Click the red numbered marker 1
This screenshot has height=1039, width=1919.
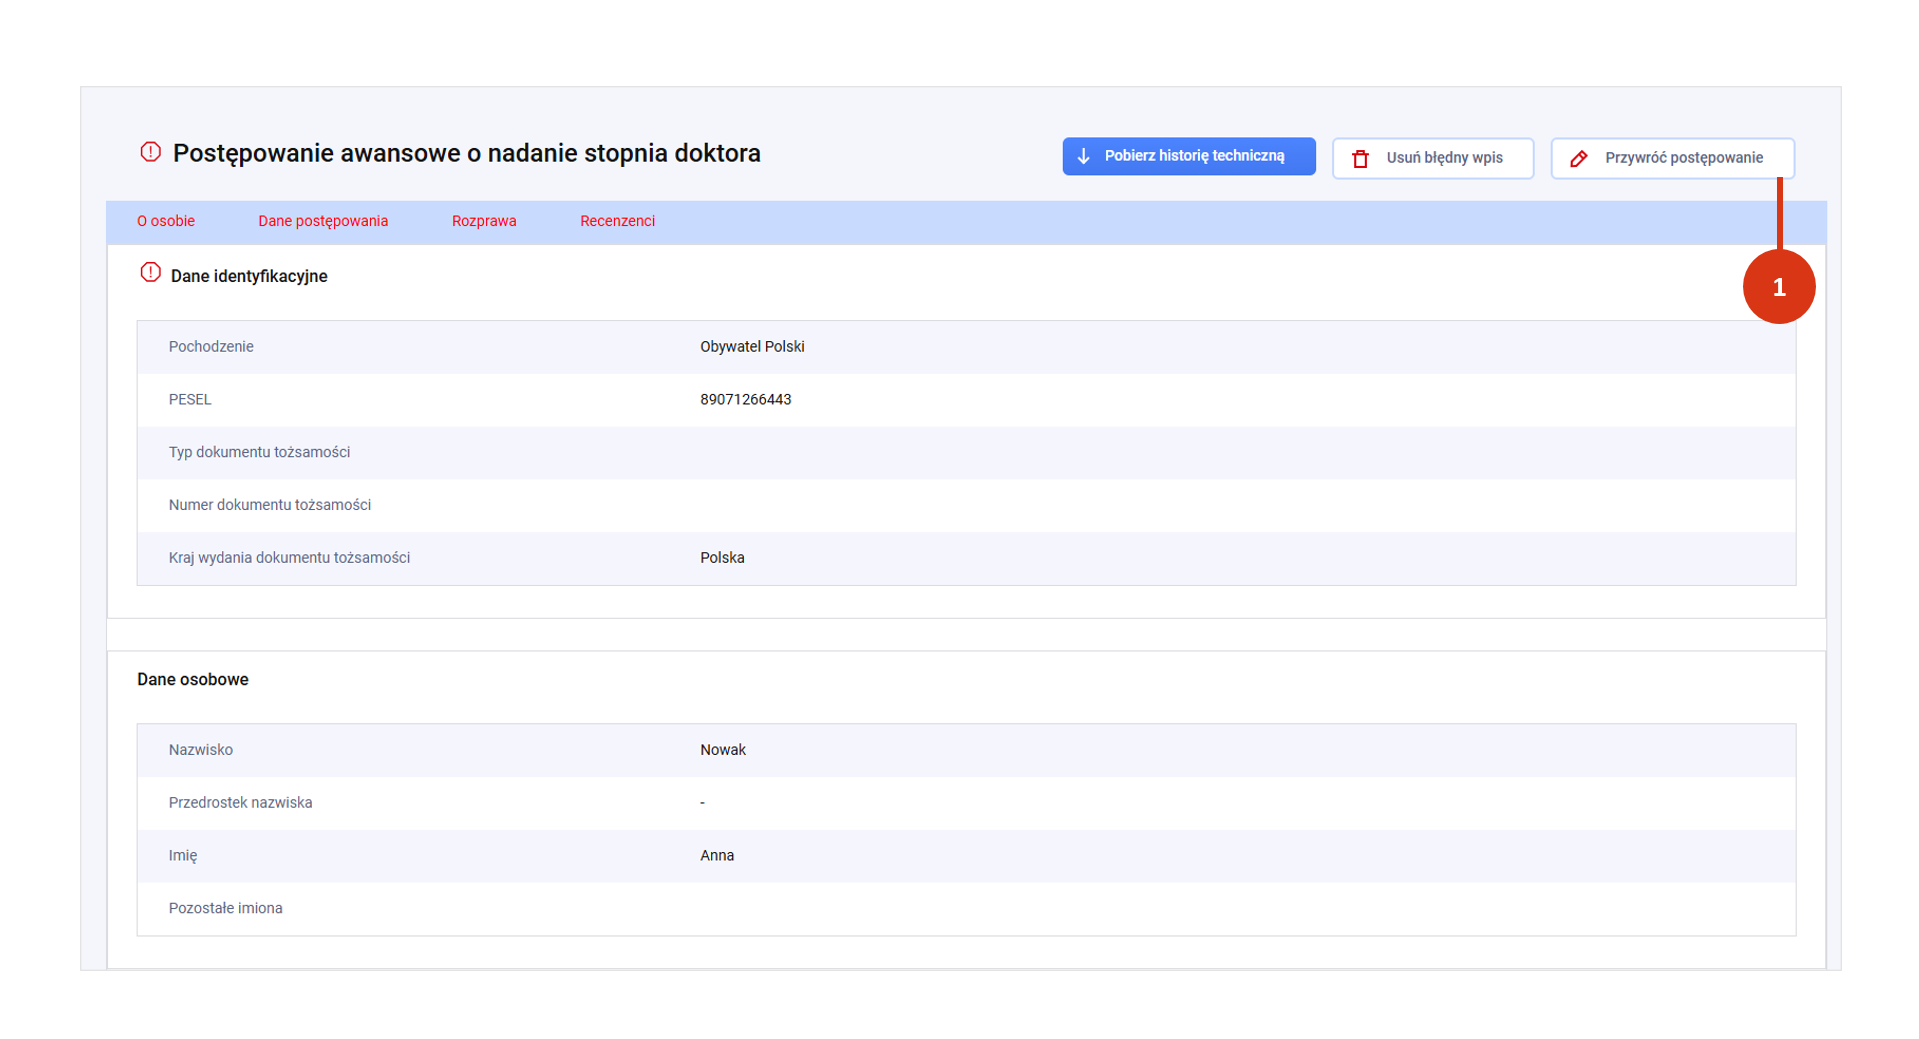click(1778, 287)
